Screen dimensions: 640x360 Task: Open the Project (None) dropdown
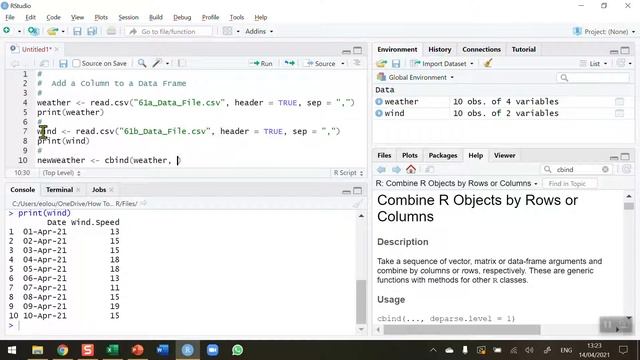604,31
